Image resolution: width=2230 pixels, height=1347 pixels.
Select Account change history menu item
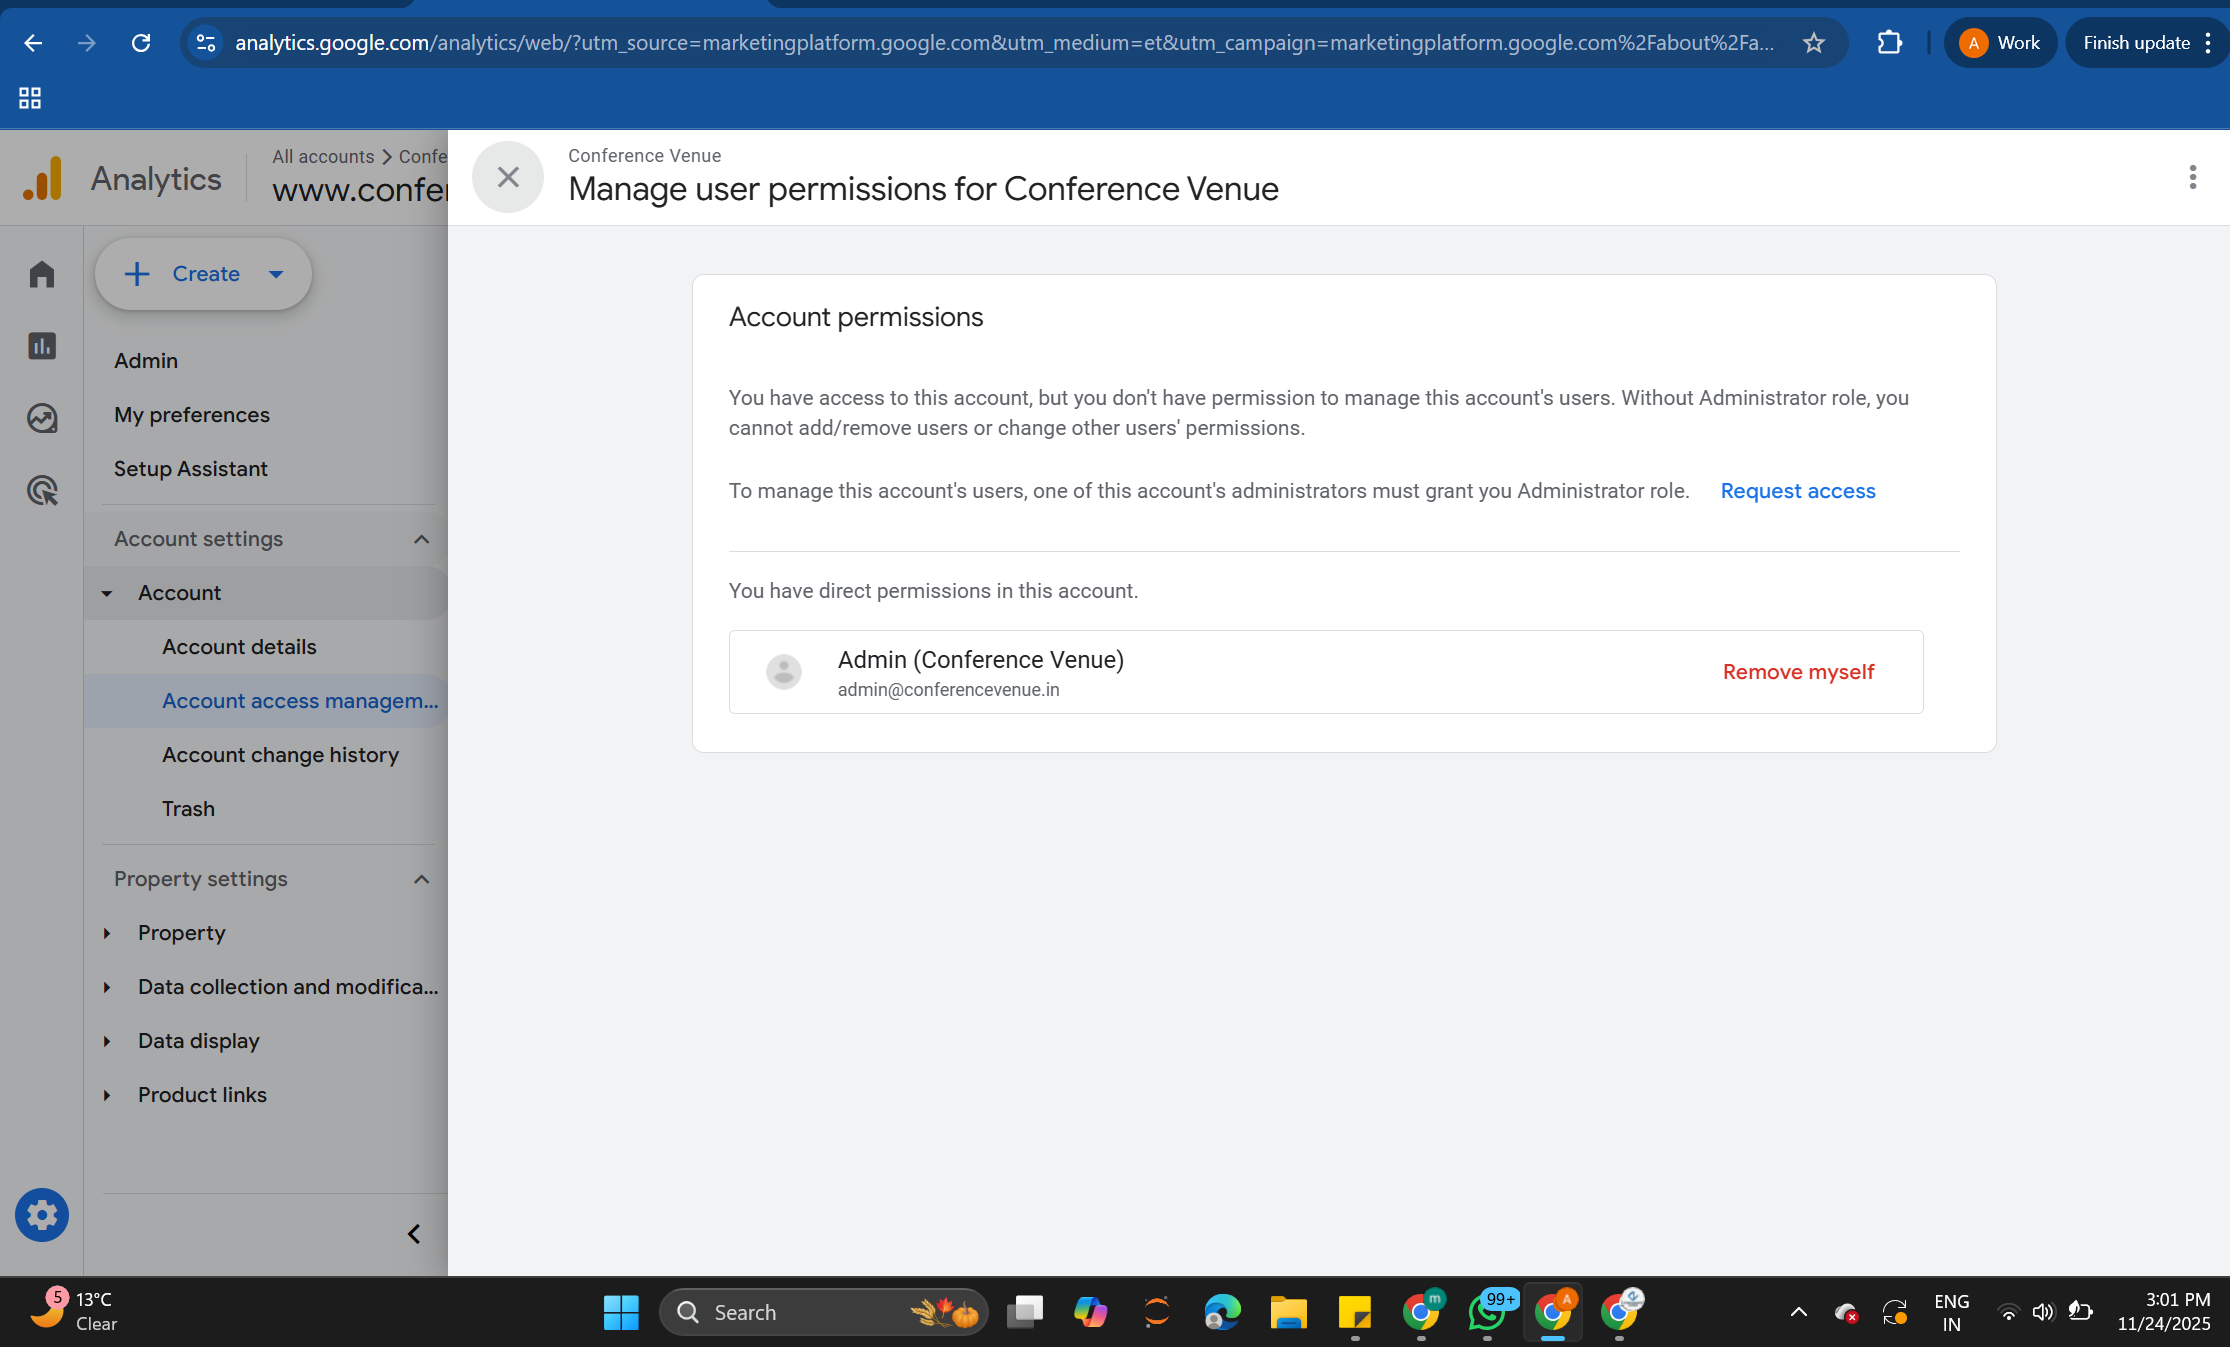tap(280, 755)
